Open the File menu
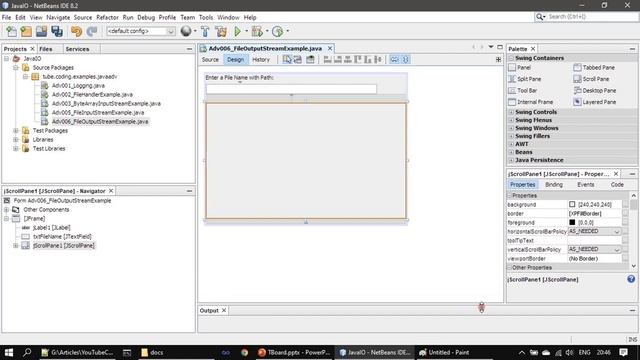Screen dimensions: 640x360 [7, 18]
